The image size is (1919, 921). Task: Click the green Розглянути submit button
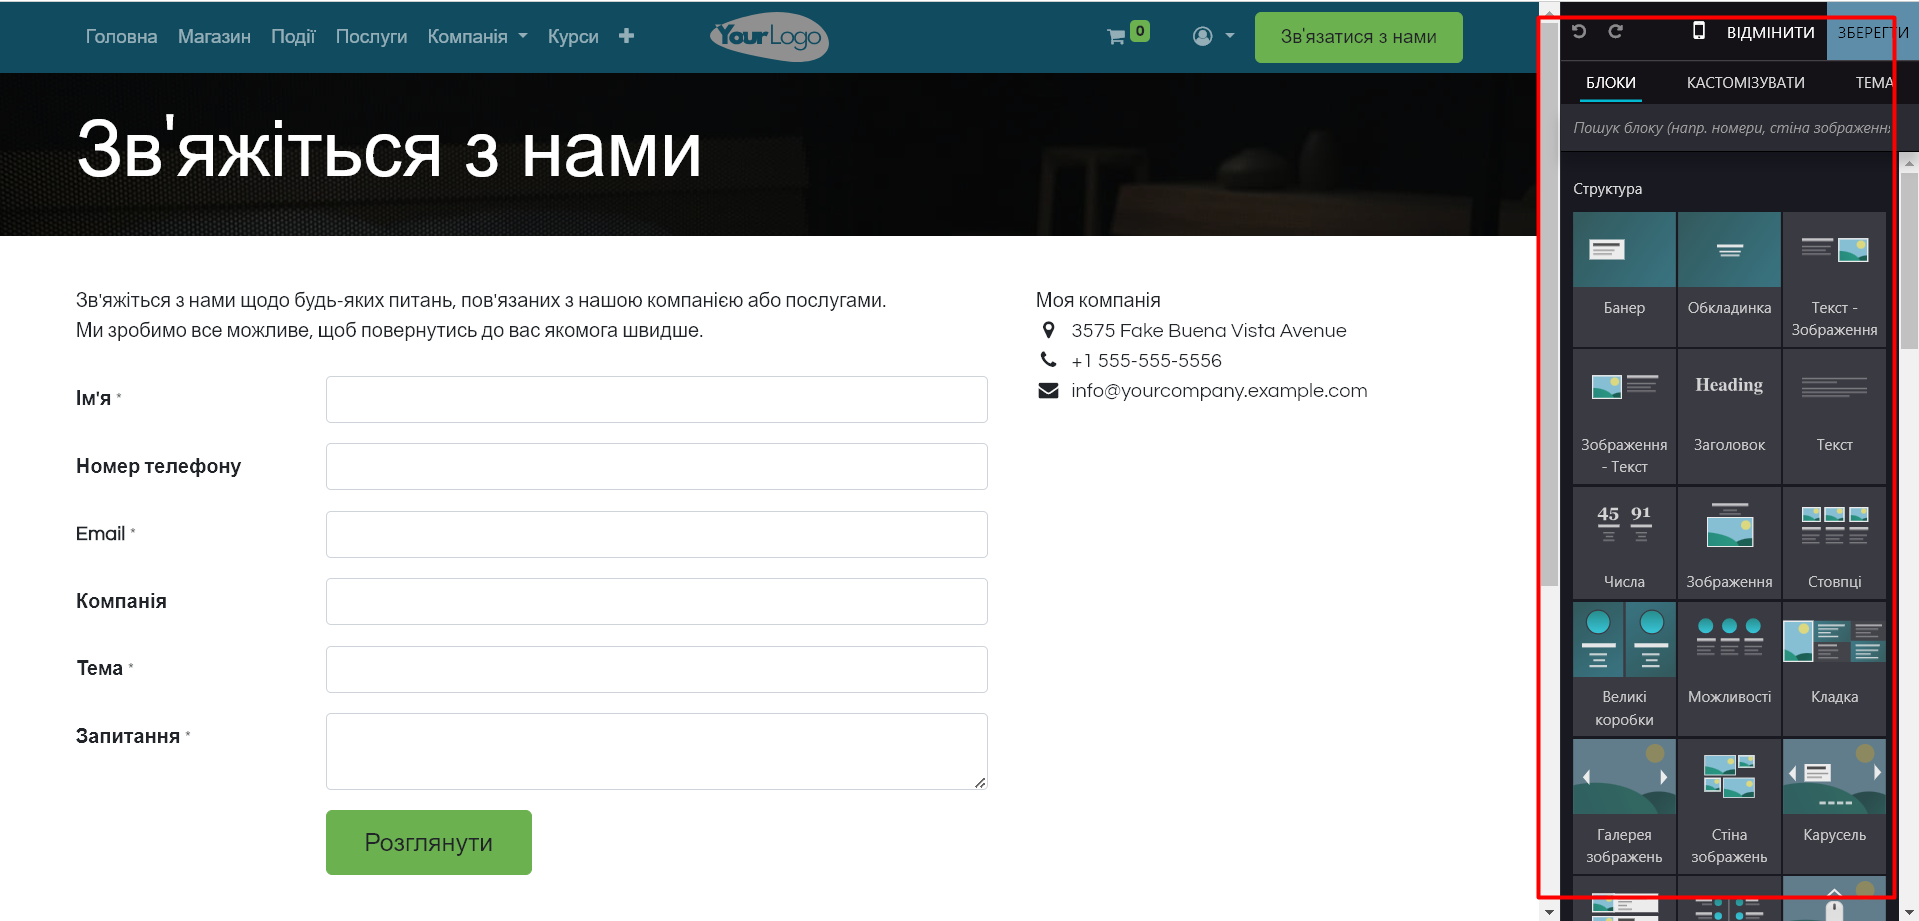coord(428,842)
